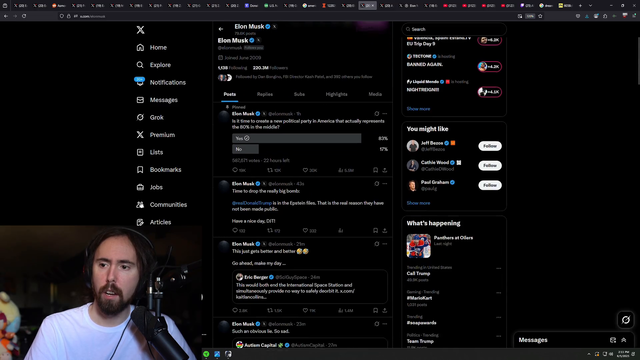Click the Articles icon in the sidebar
Viewport: 640px width, 360px height.
140,222
